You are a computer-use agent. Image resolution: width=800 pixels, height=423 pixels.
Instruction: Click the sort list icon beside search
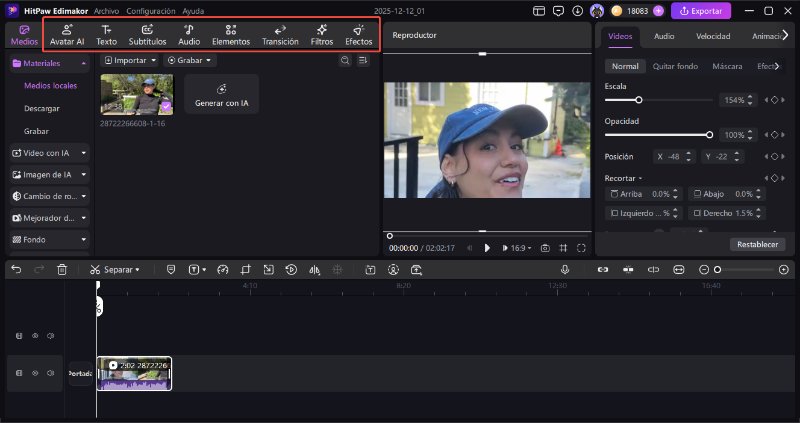[x=363, y=60]
